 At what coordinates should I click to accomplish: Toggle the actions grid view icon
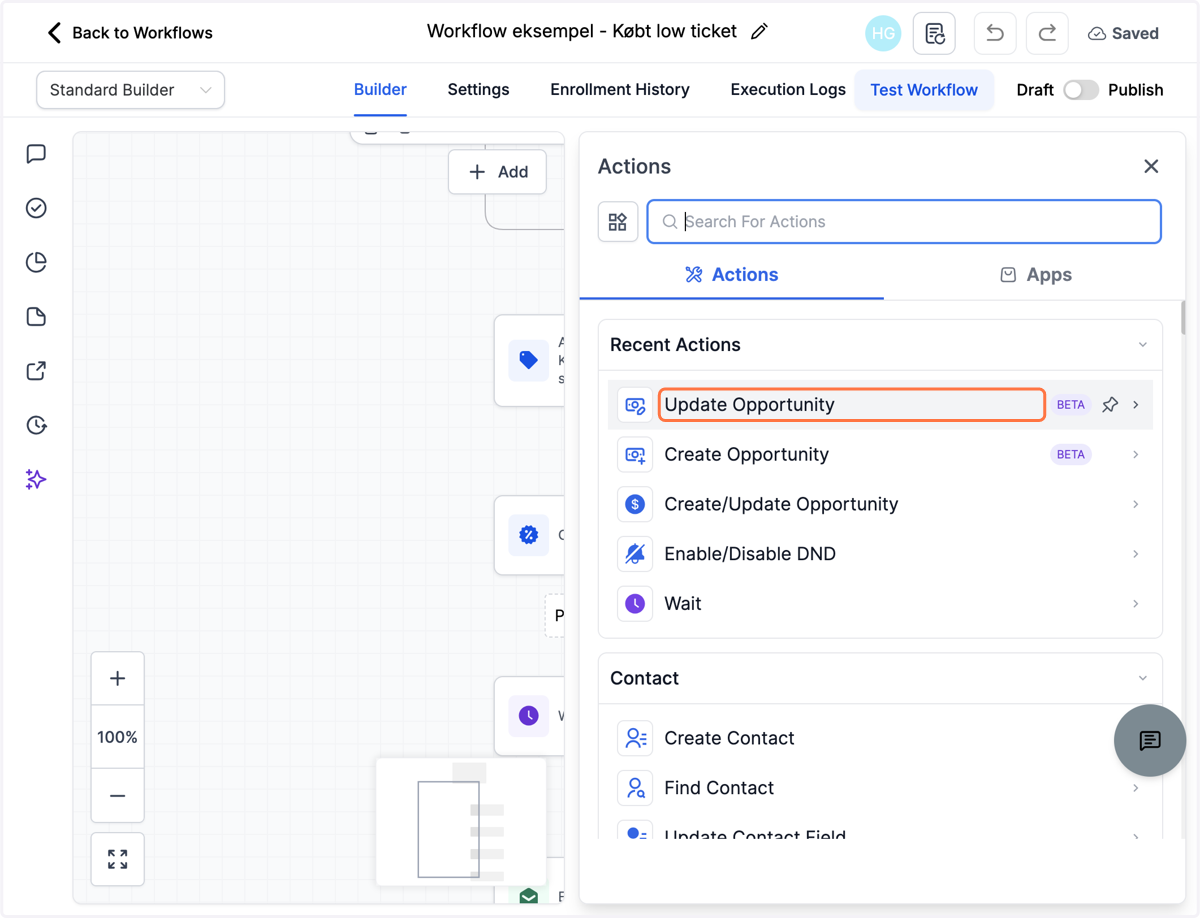pos(618,222)
